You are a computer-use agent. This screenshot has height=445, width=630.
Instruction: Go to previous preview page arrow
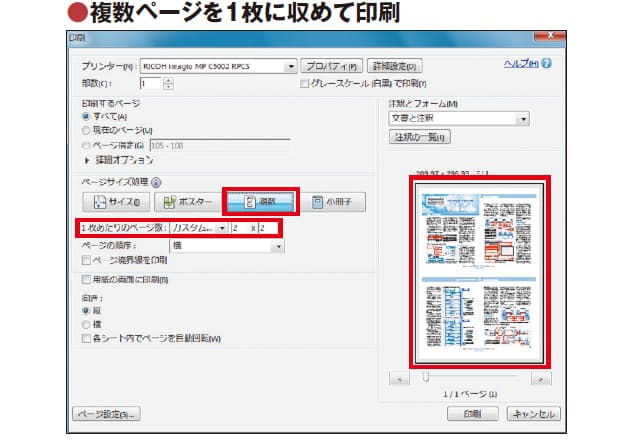coord(399,380)
